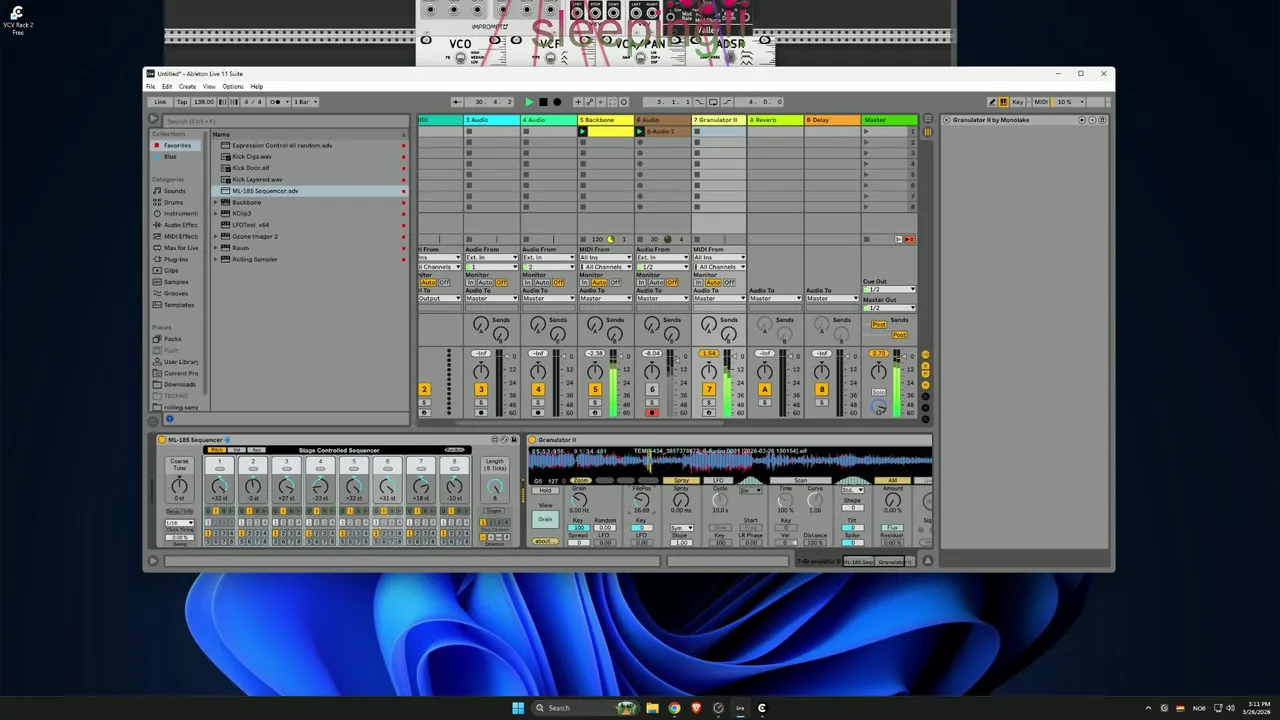The image size is (1280, 720).
Task: Click the MIDI Arrangement Overdub plus icon
Action: [577, 102]
